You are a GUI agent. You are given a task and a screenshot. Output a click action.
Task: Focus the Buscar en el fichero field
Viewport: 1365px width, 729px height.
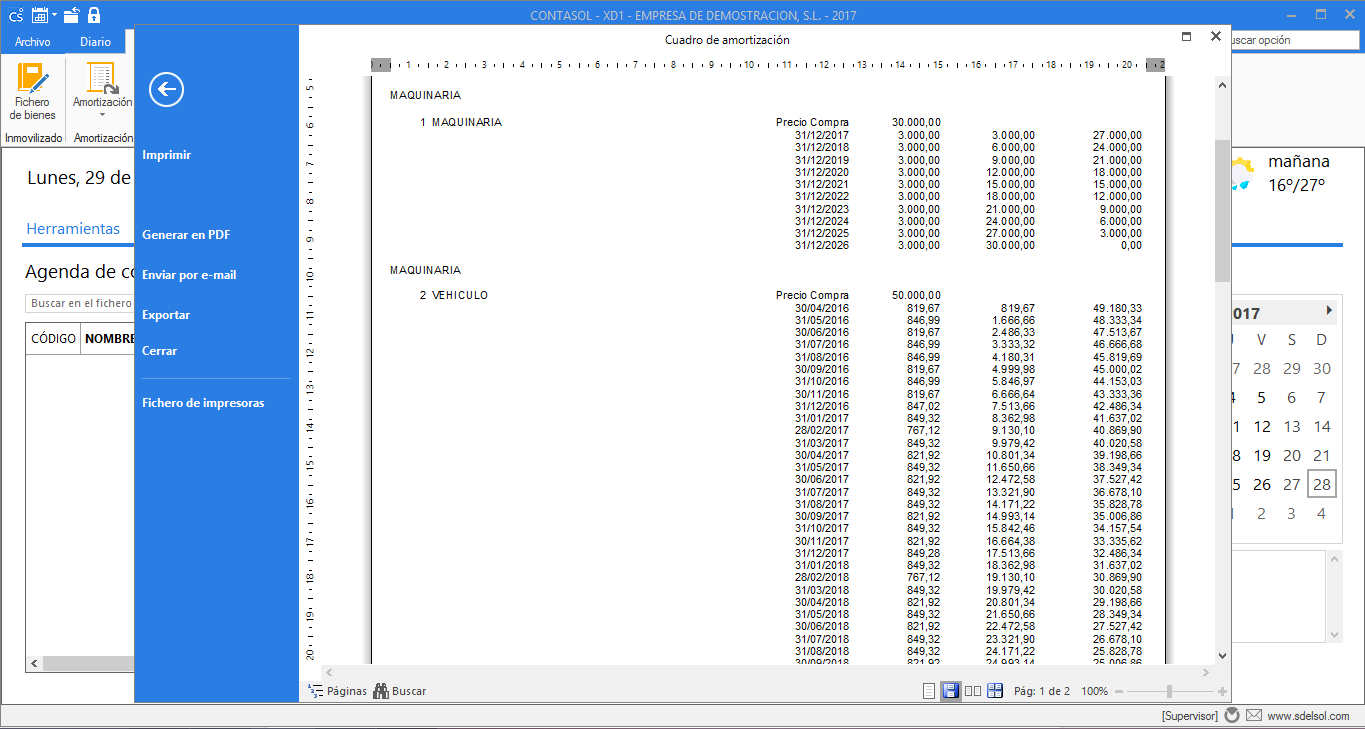(x=80, y=303)
